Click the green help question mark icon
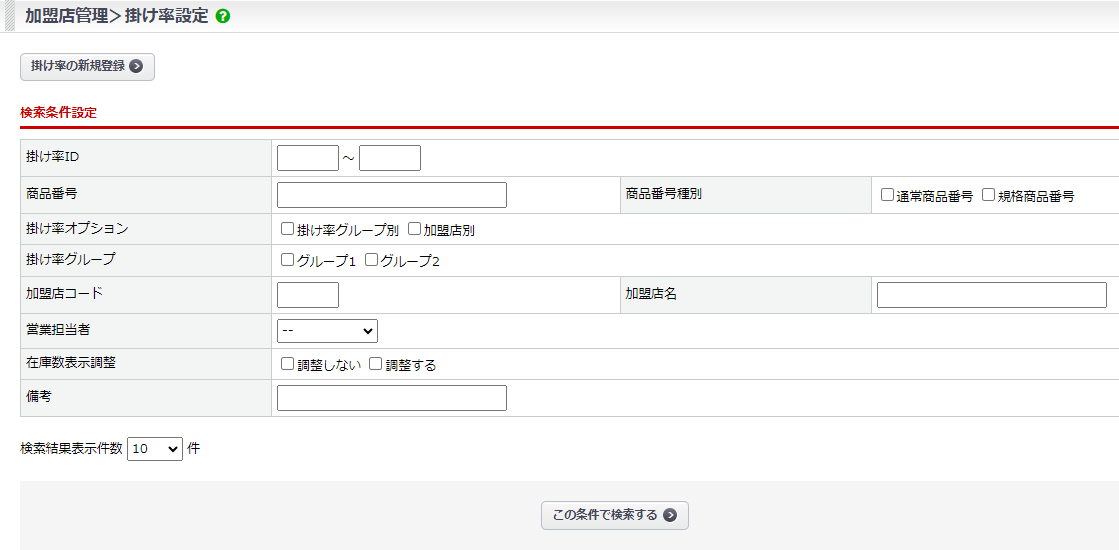 coord(223,16)
